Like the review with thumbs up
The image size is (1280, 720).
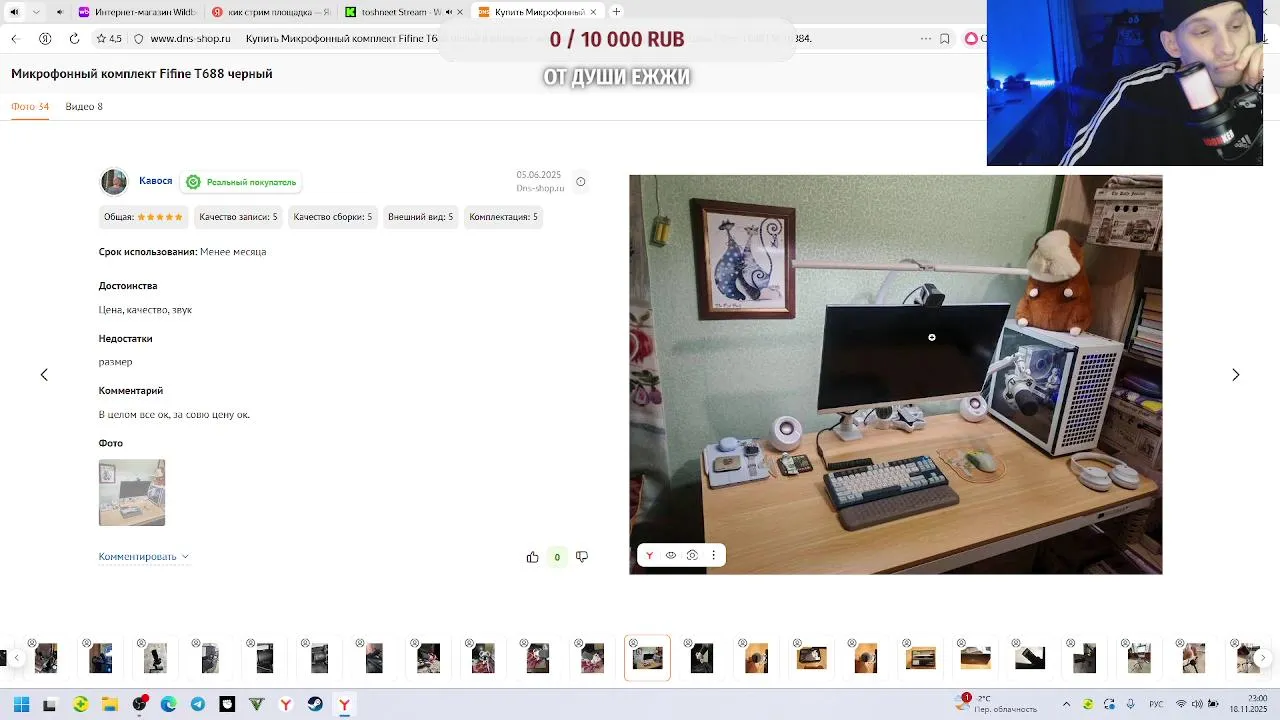532,557
